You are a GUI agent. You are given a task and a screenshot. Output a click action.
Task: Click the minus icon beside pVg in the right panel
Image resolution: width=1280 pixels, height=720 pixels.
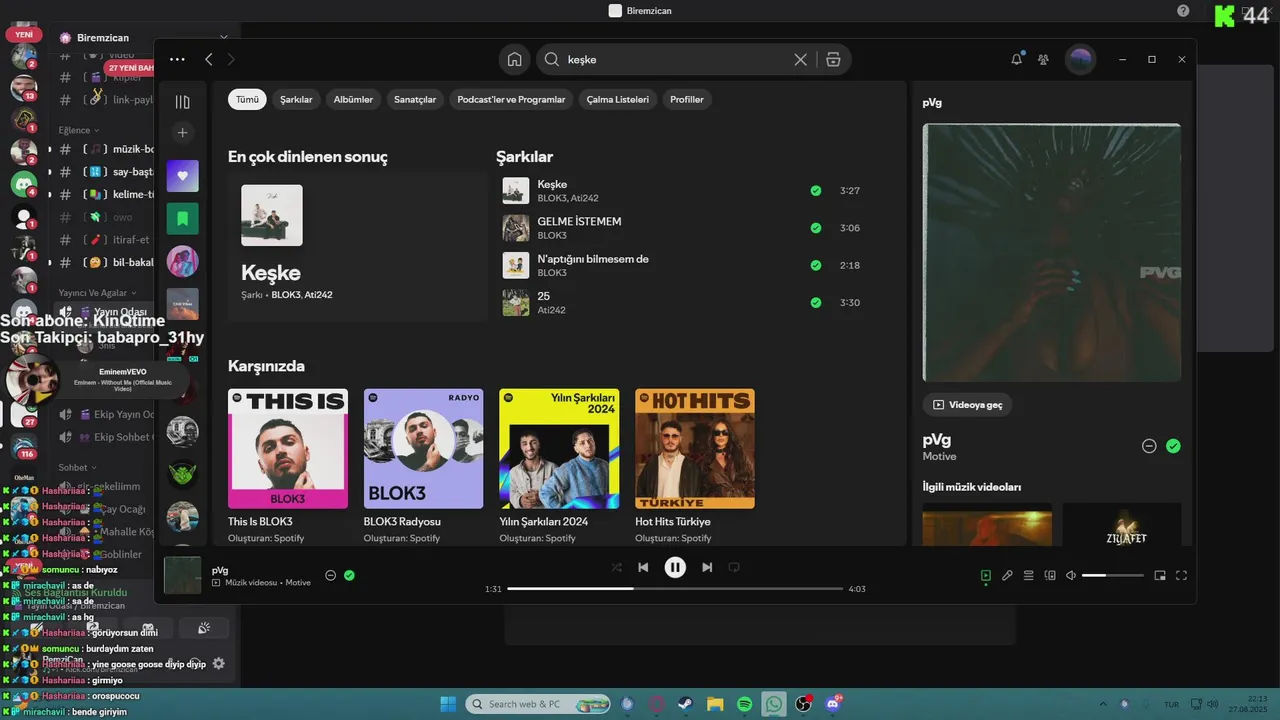1149,446
